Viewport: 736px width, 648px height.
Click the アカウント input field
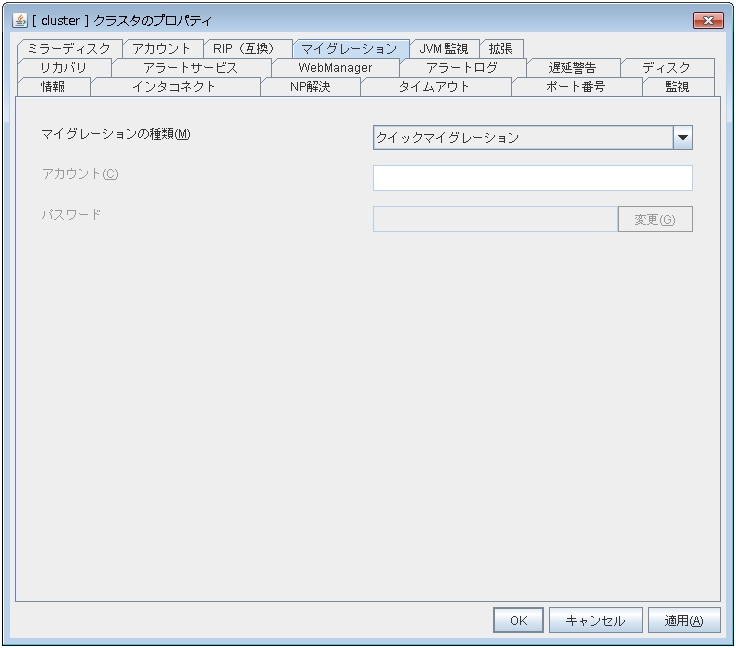[x=532, y=178]
